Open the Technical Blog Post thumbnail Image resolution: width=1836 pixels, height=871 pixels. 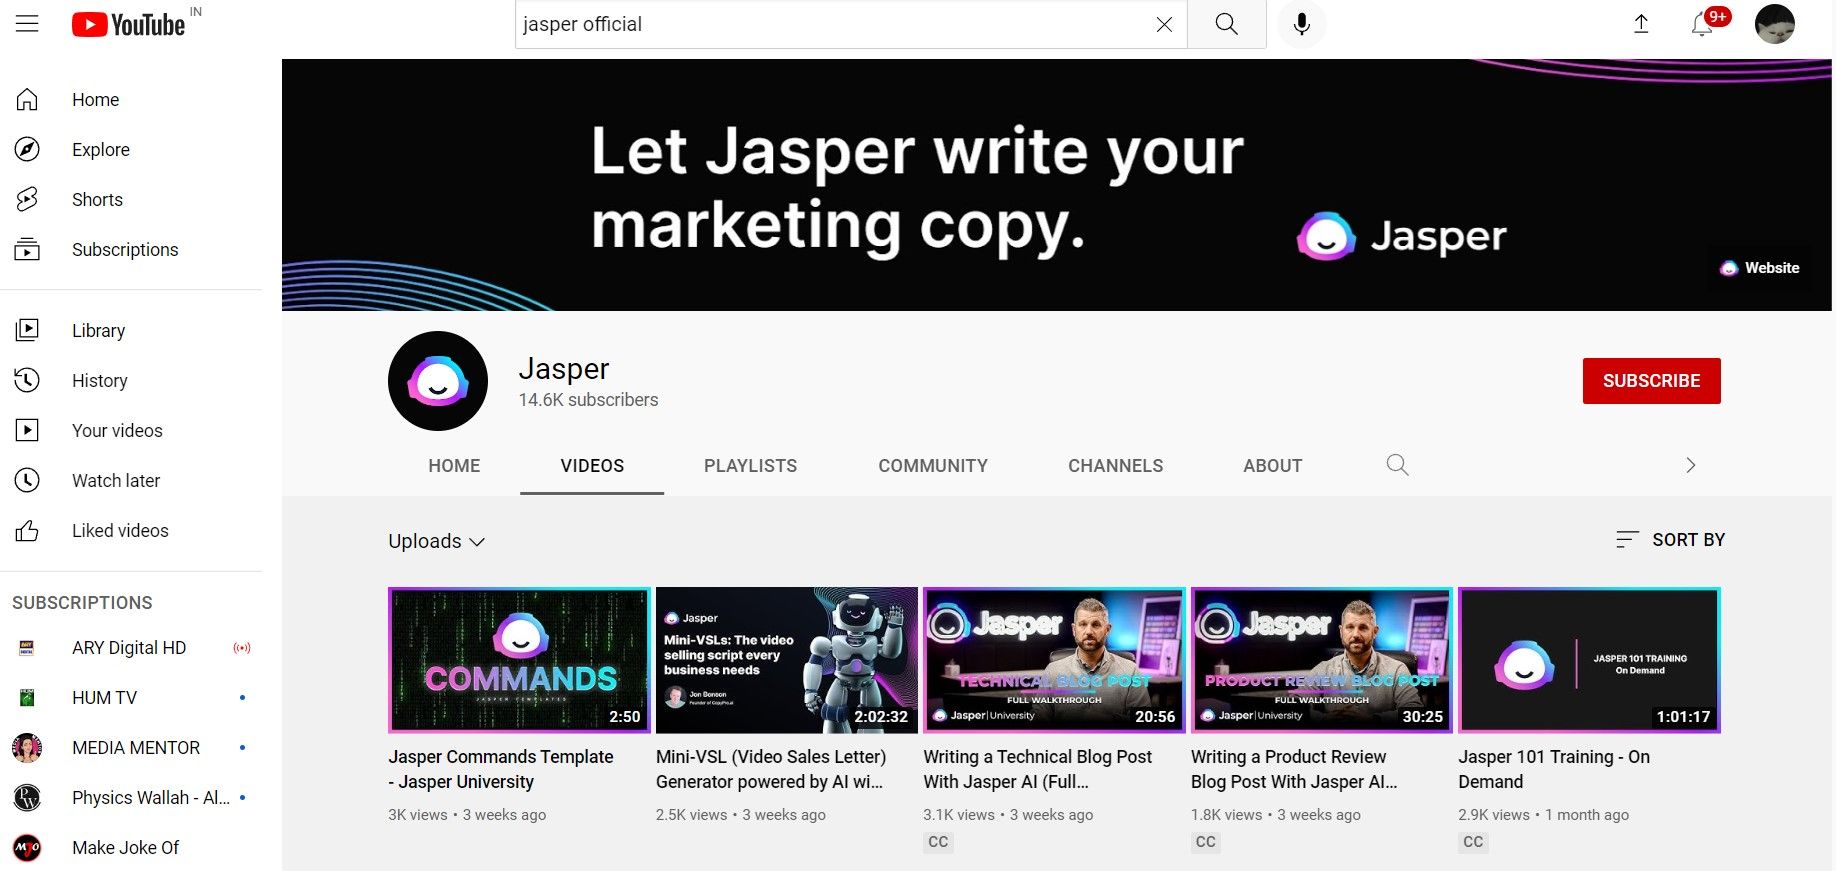tap(1054, 660)
